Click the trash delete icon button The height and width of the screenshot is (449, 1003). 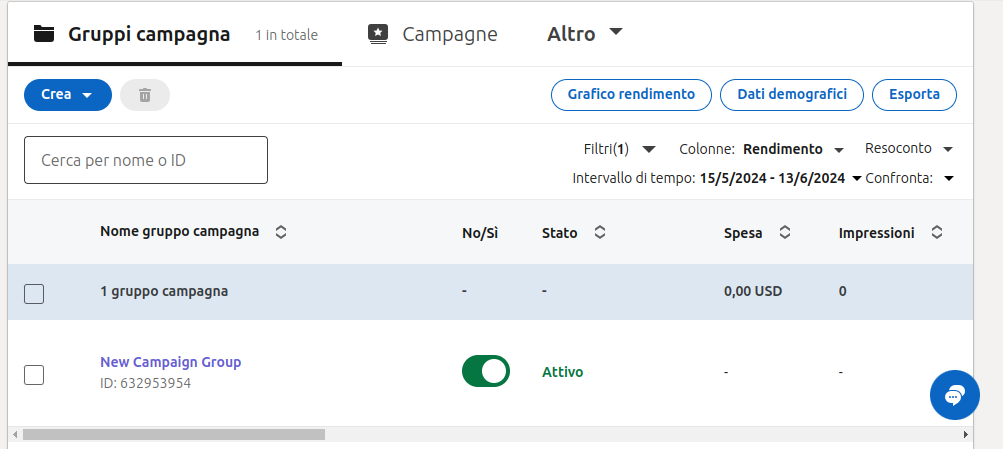(145, 95)
